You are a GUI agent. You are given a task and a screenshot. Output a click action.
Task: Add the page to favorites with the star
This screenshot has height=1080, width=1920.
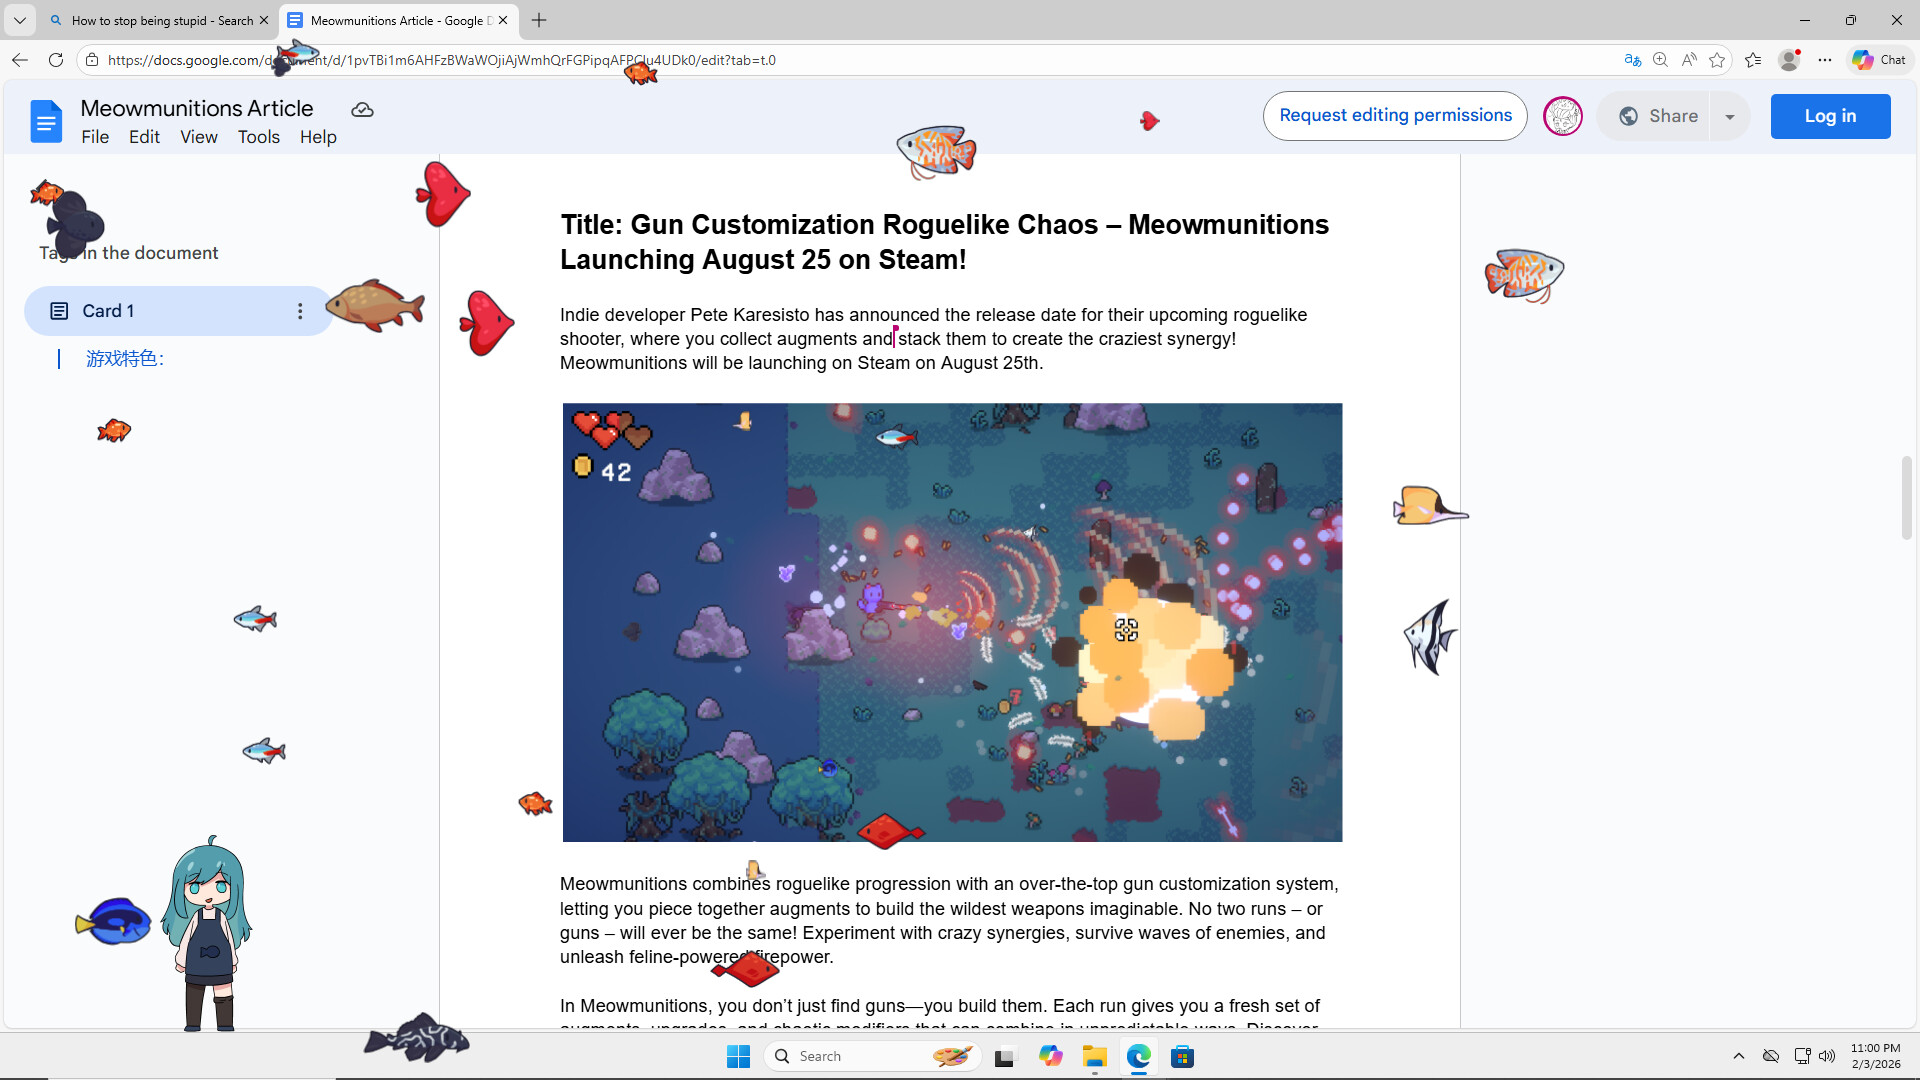coord(1719,60)
